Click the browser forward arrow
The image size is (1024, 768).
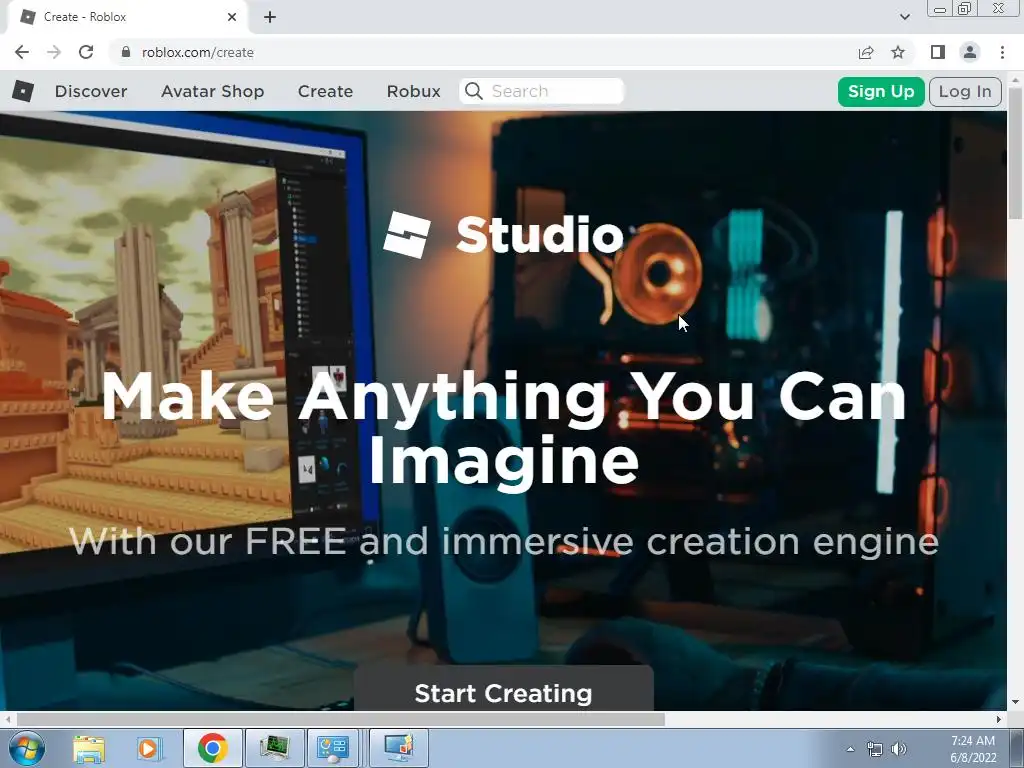tap(54, 52)
